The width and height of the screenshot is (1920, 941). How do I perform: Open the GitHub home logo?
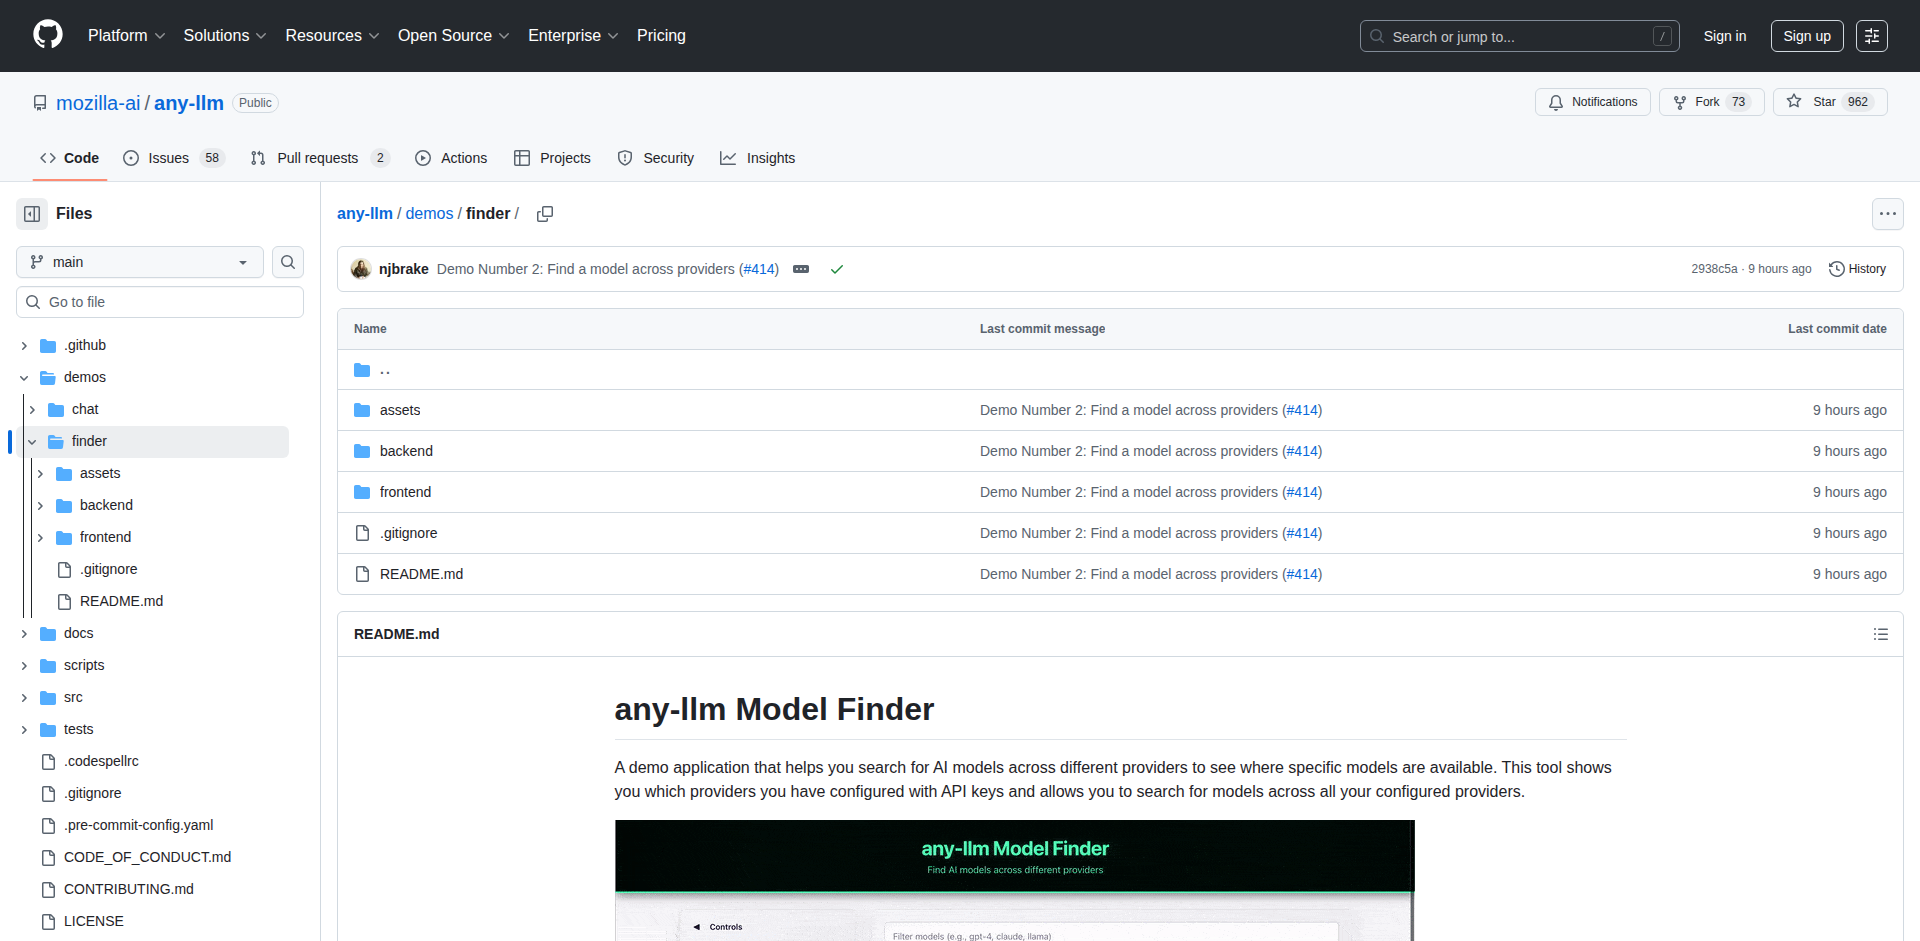point(48,35)
